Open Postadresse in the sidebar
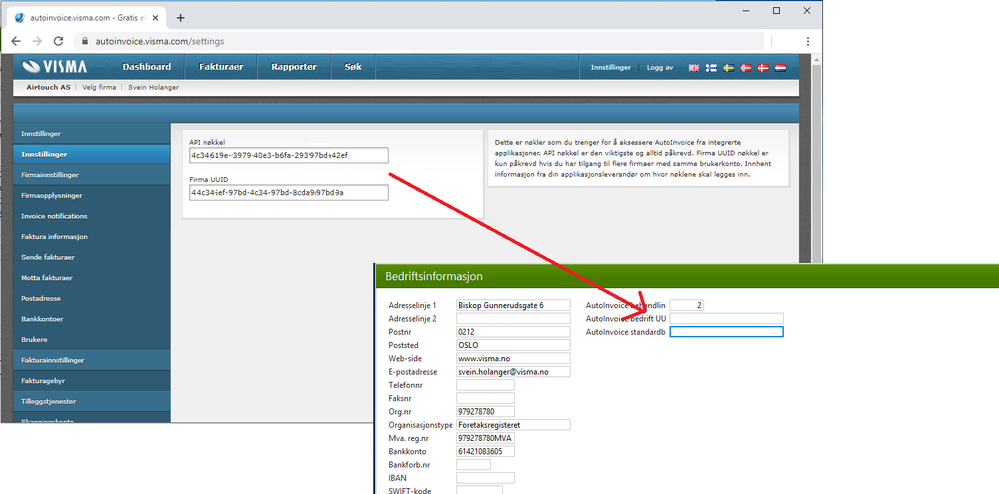Image resolution: width=999 pixels, height=494 pixels. point(92,298)
